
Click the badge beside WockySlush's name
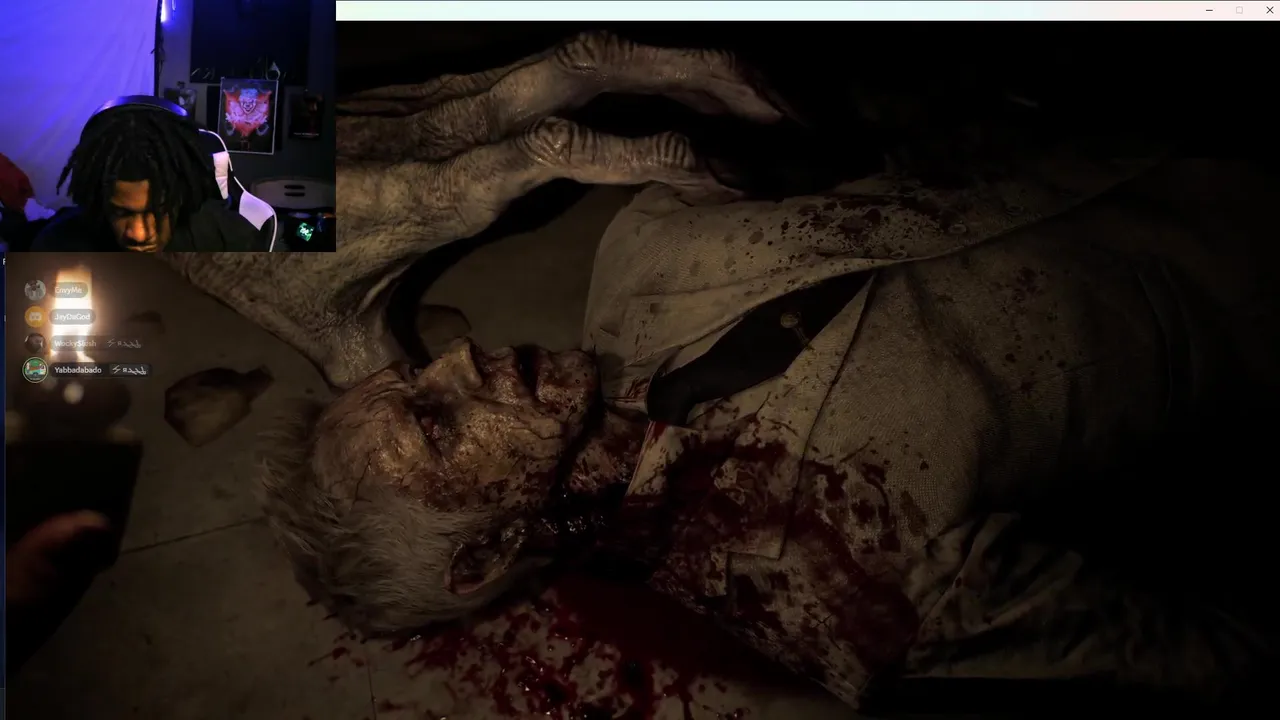pyautogui.click(x=124, y=343)
